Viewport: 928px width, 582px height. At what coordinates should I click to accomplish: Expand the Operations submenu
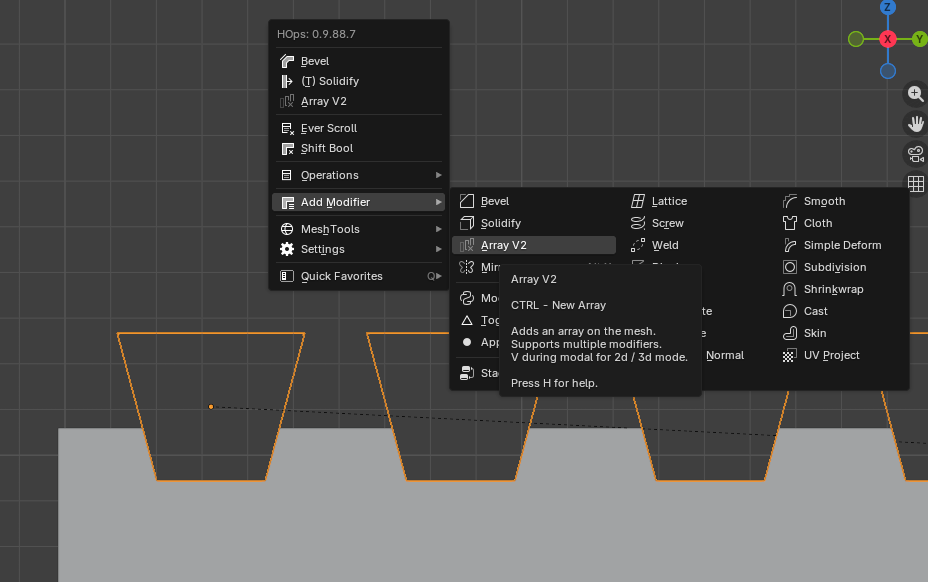coord(358,175)
